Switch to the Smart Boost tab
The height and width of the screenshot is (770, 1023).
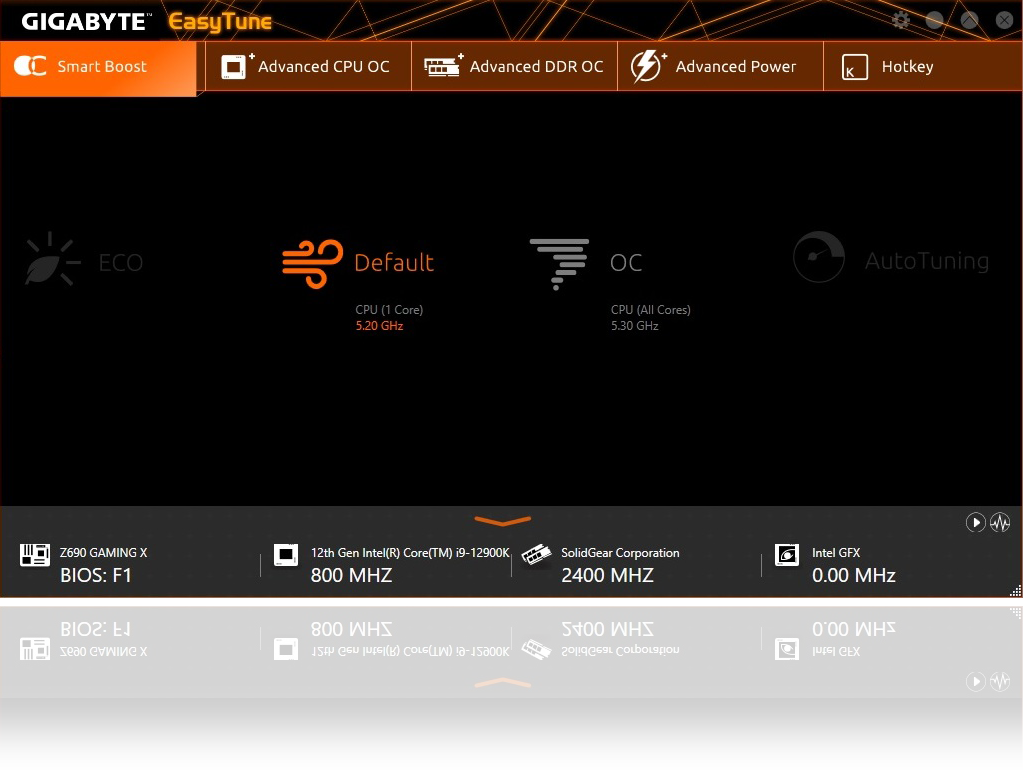click(98, 67)
